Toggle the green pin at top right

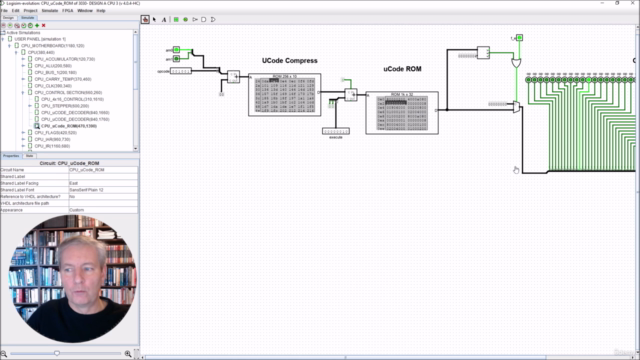520,38
